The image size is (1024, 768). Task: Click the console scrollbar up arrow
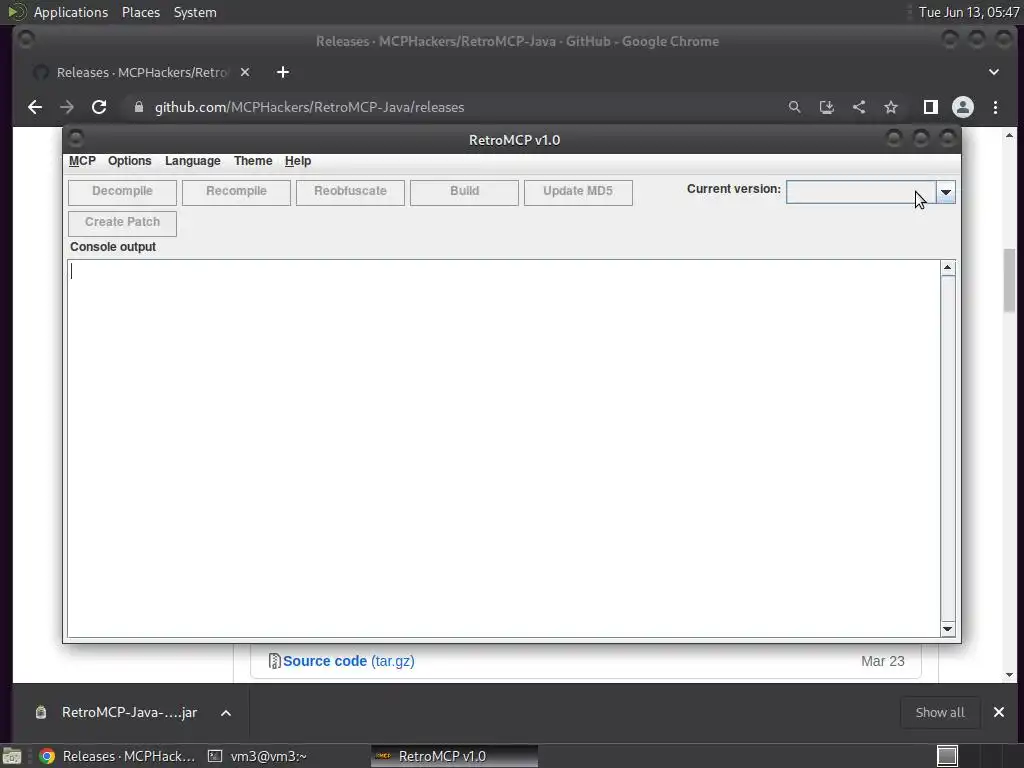tap(948, 268)
